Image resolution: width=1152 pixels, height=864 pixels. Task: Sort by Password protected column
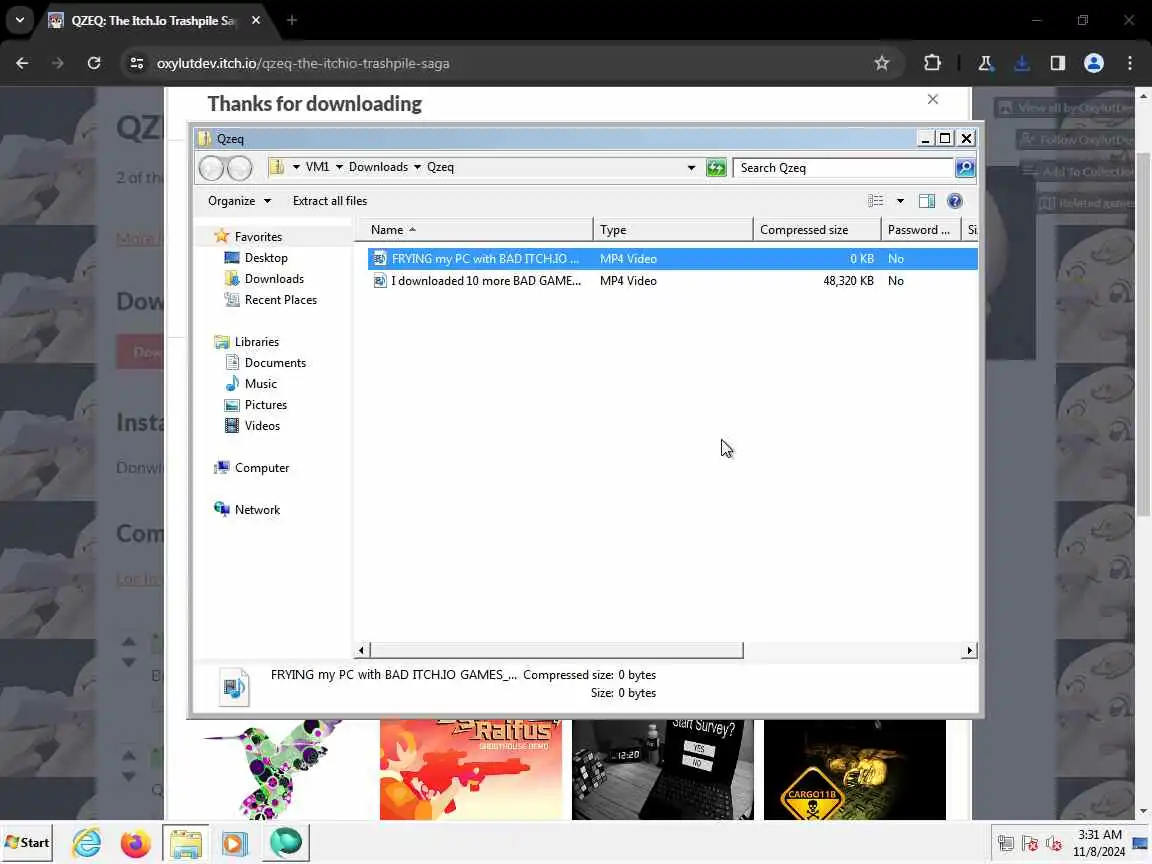pos(921,230)
